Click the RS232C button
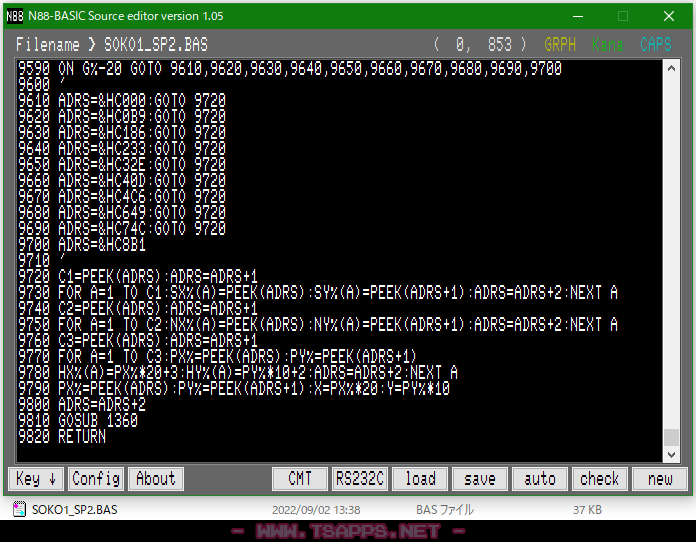The width and height of the screenshot is (696, 542). [360, 479]
